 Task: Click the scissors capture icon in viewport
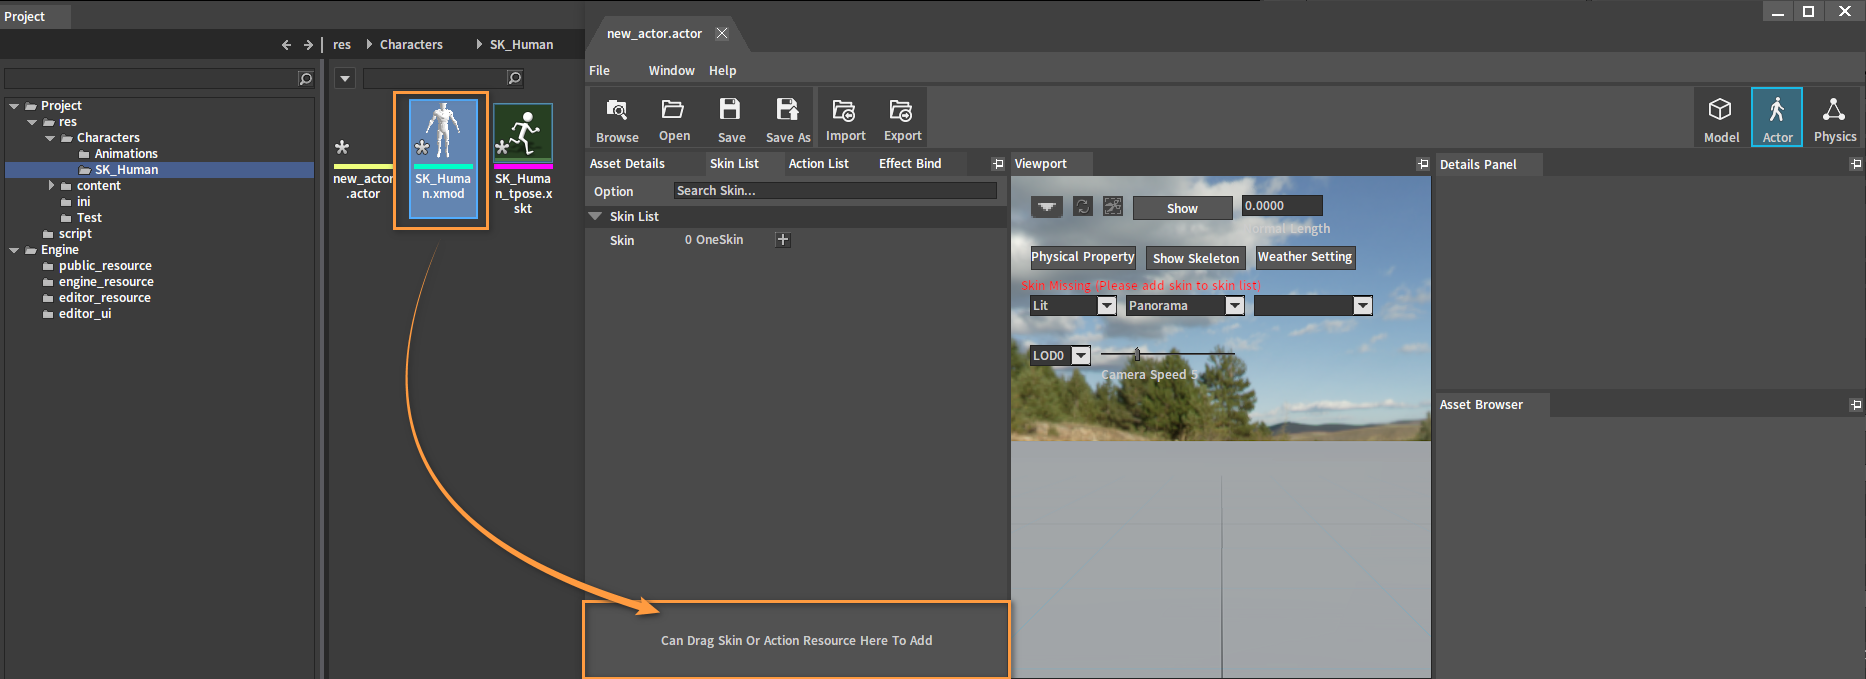pyautogui.click(x=1113, y=206)
